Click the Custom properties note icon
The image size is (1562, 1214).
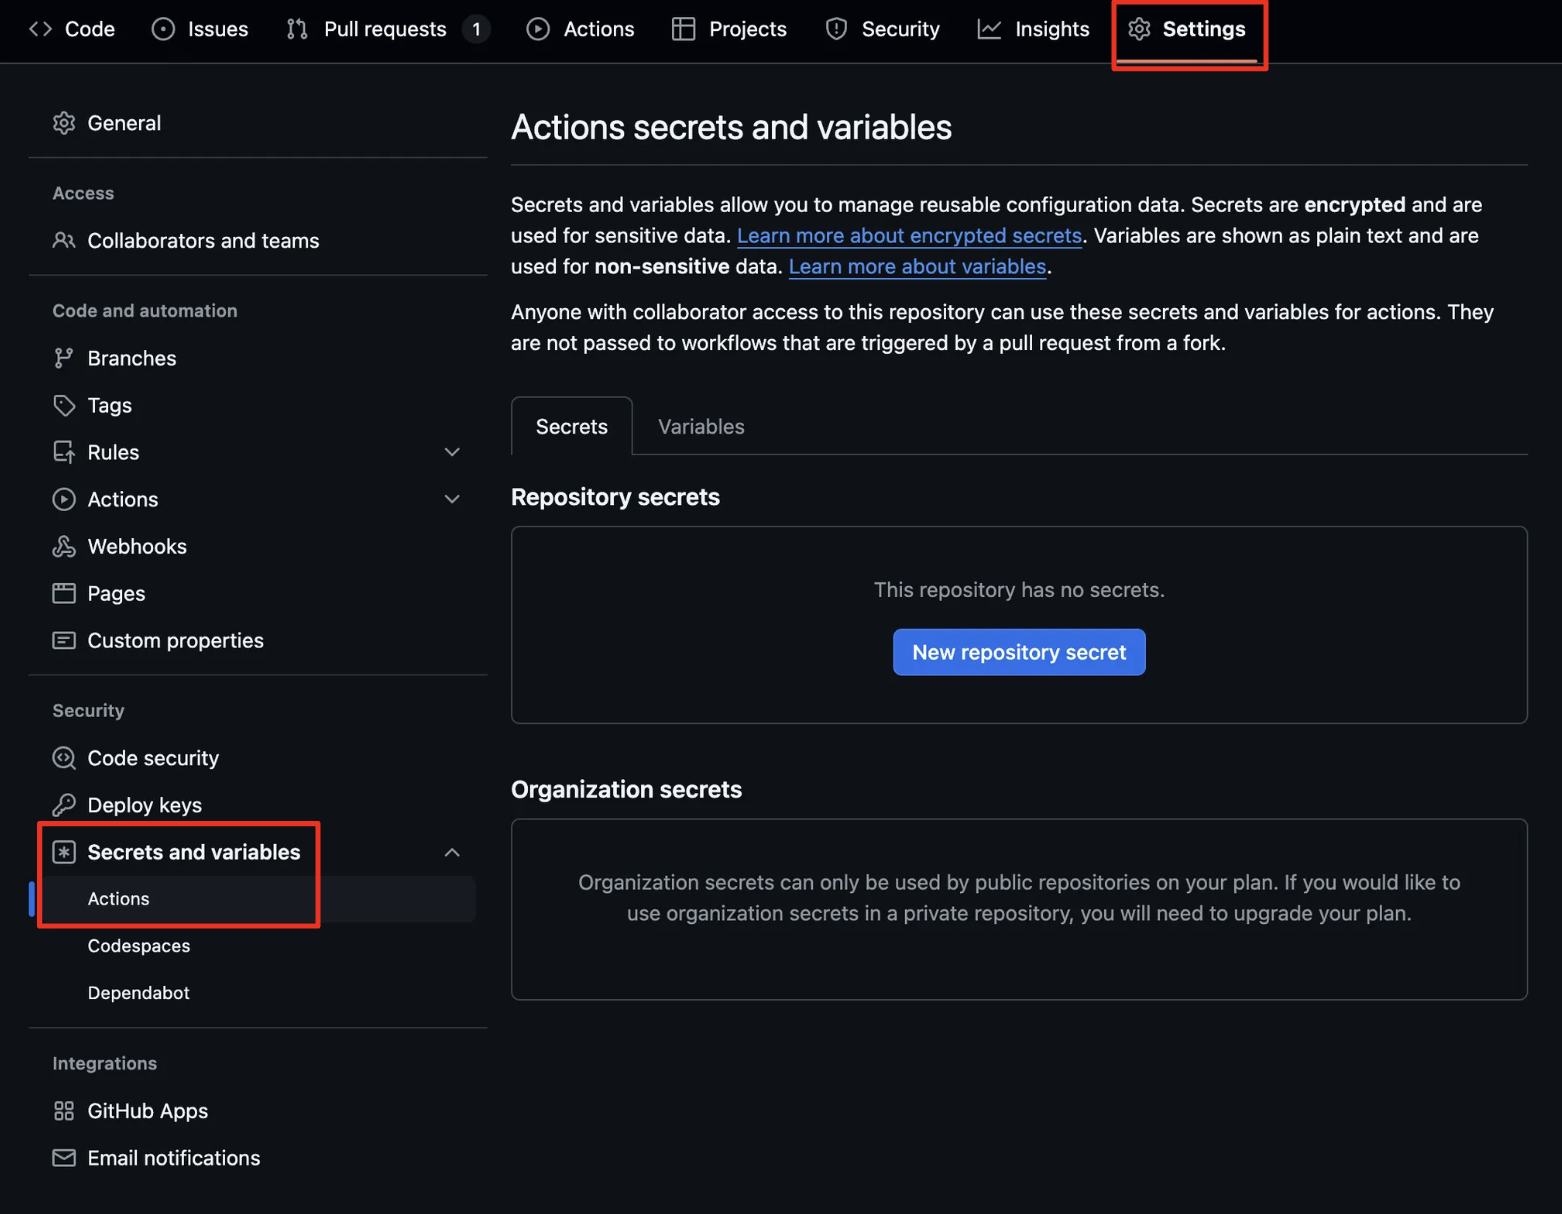coord(64,640)
